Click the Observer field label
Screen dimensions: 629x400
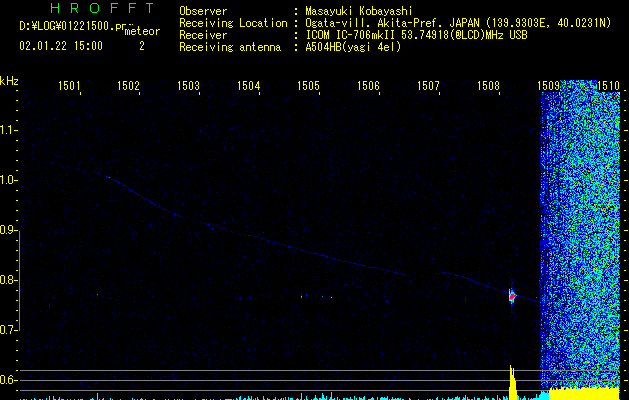[203, 11]
